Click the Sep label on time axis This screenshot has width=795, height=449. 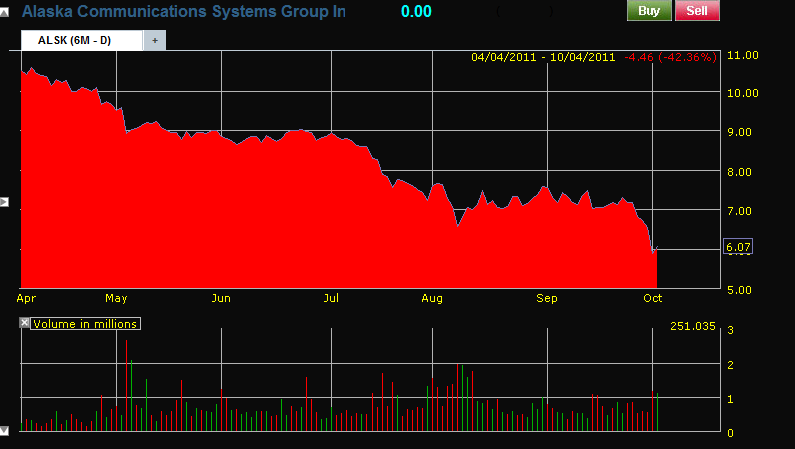click(x=547, y=298)
